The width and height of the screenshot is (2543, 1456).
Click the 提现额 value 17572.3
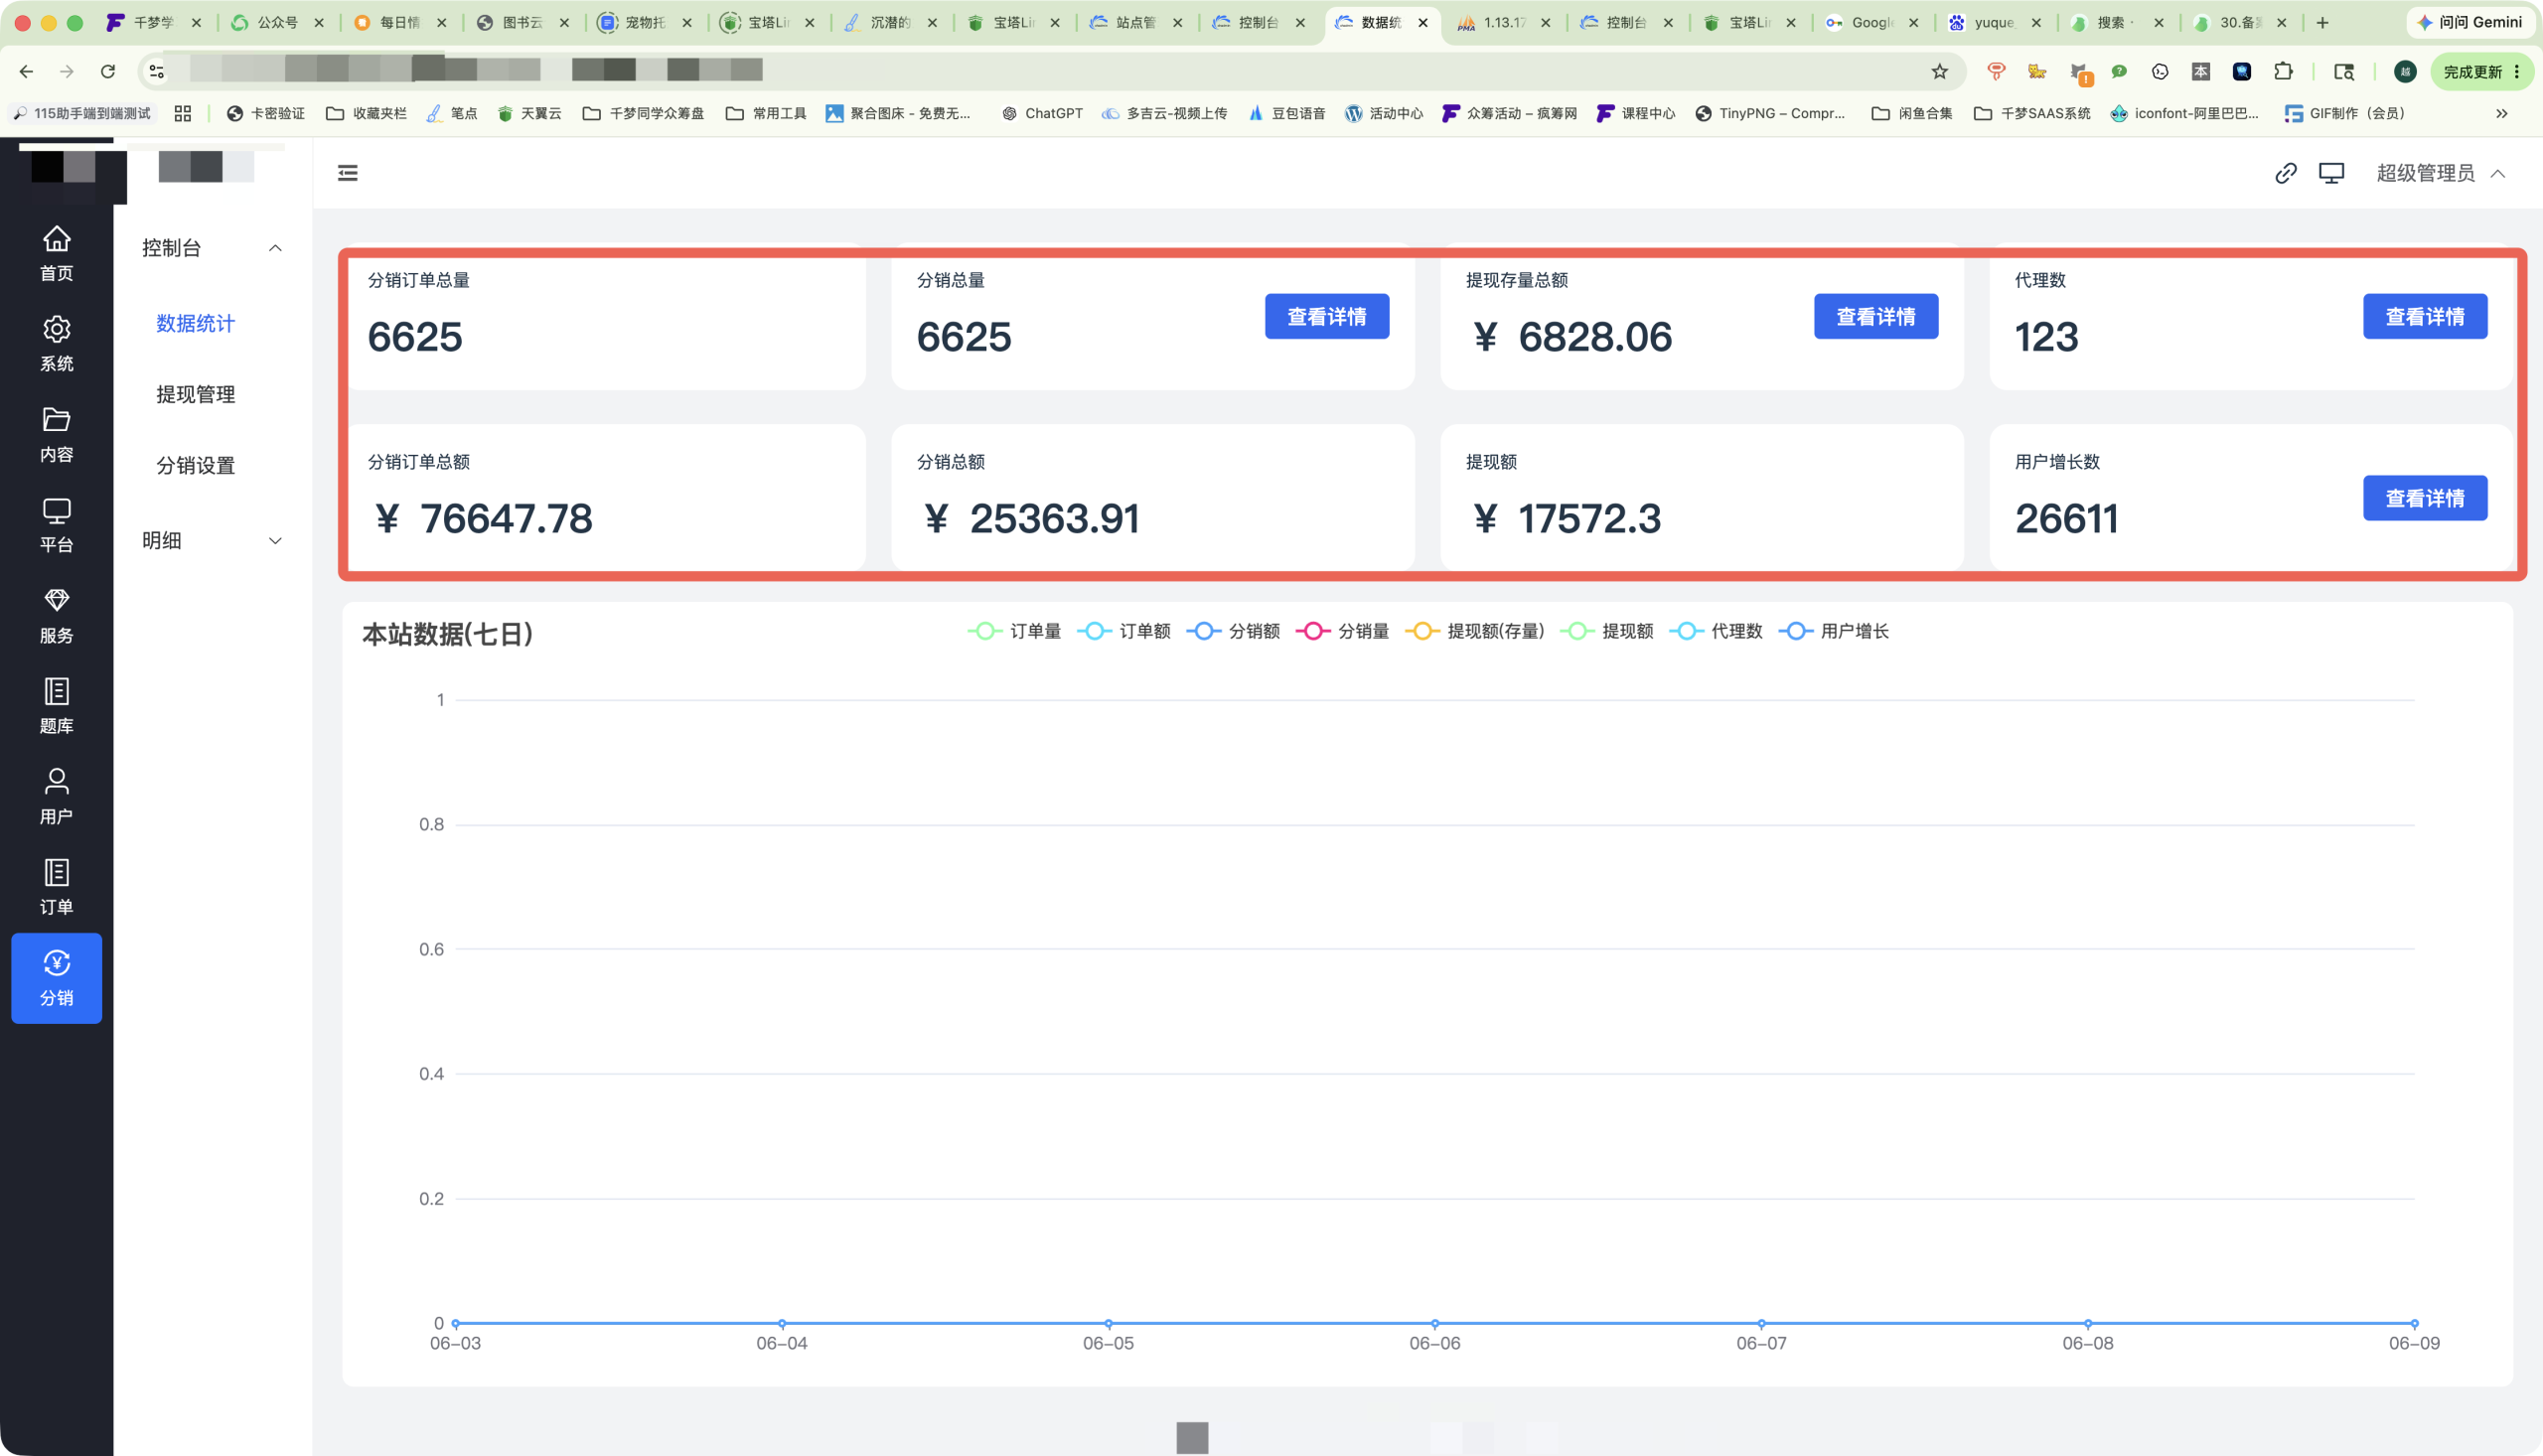click(x=1566, y=518)
